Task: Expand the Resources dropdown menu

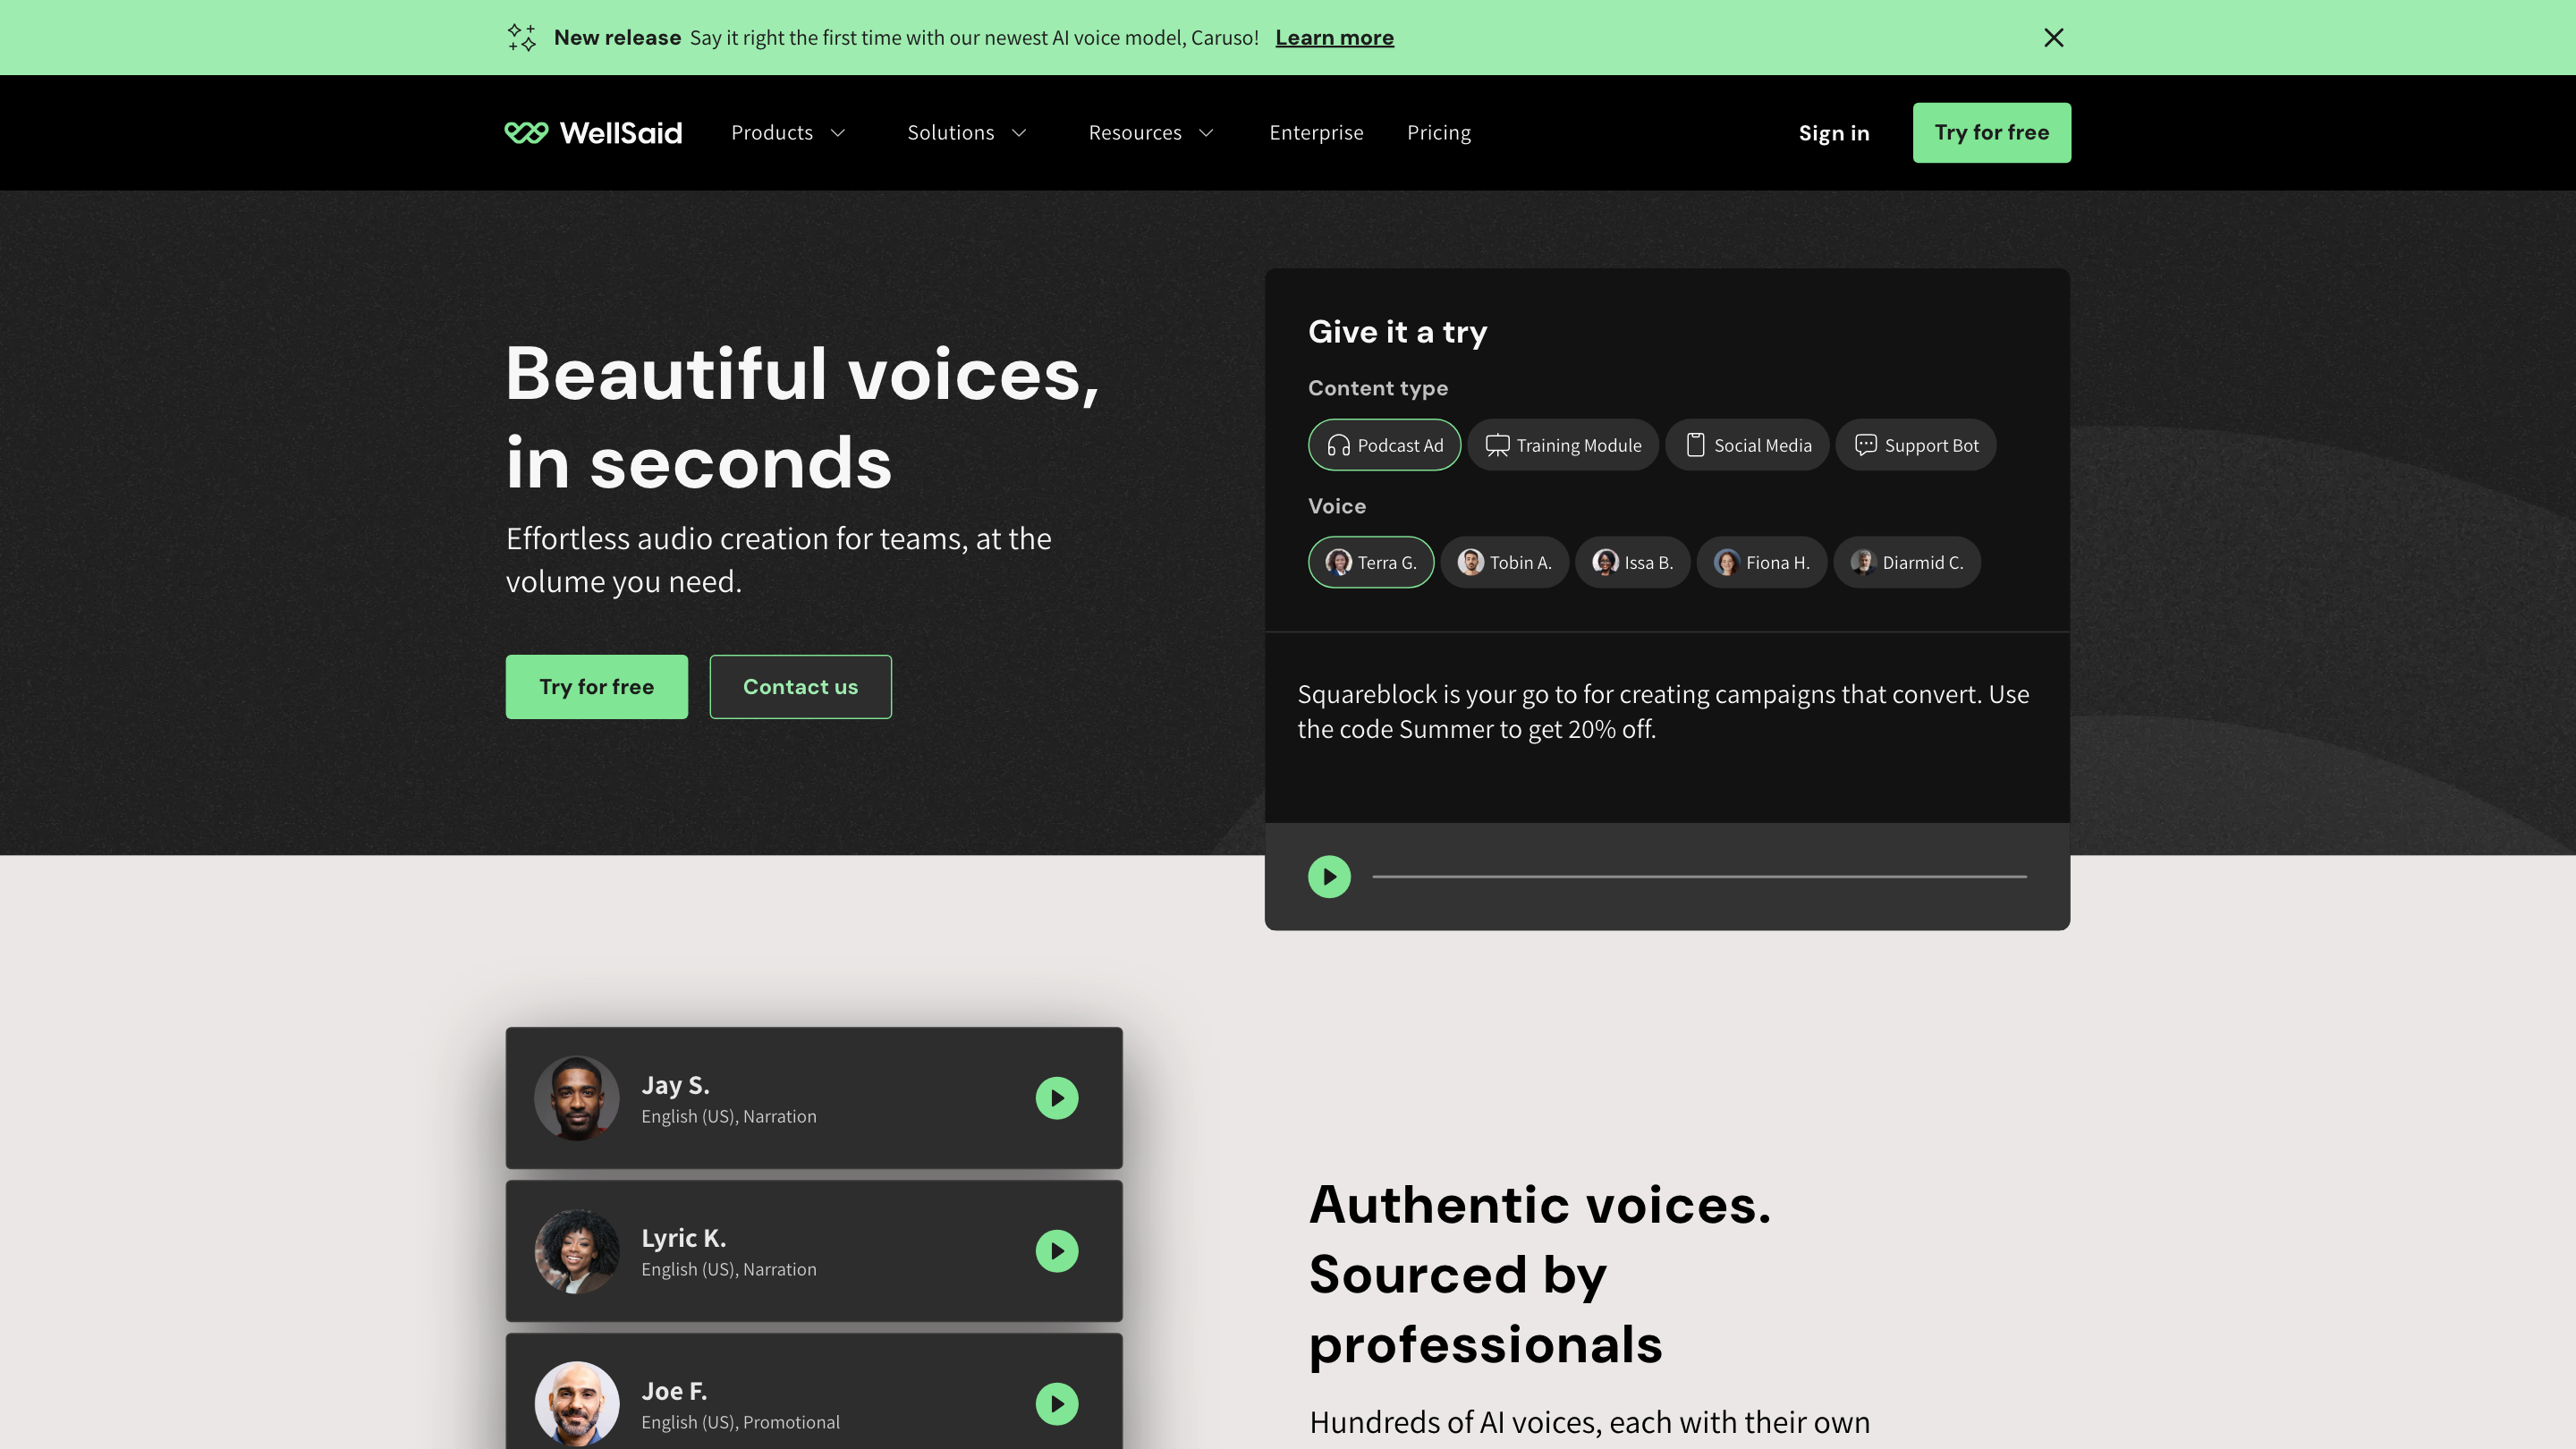Action: coord(1151,133)
